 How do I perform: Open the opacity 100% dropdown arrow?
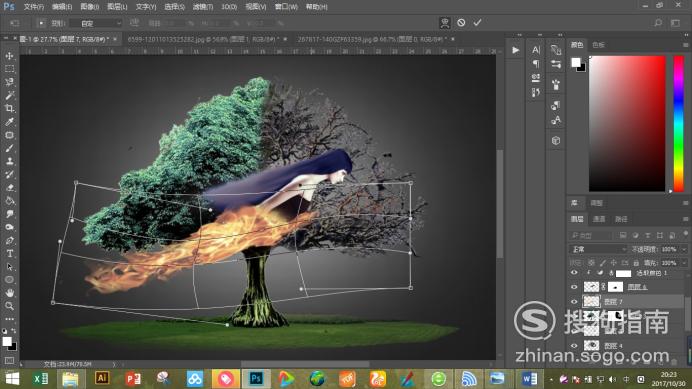(683, 249)
